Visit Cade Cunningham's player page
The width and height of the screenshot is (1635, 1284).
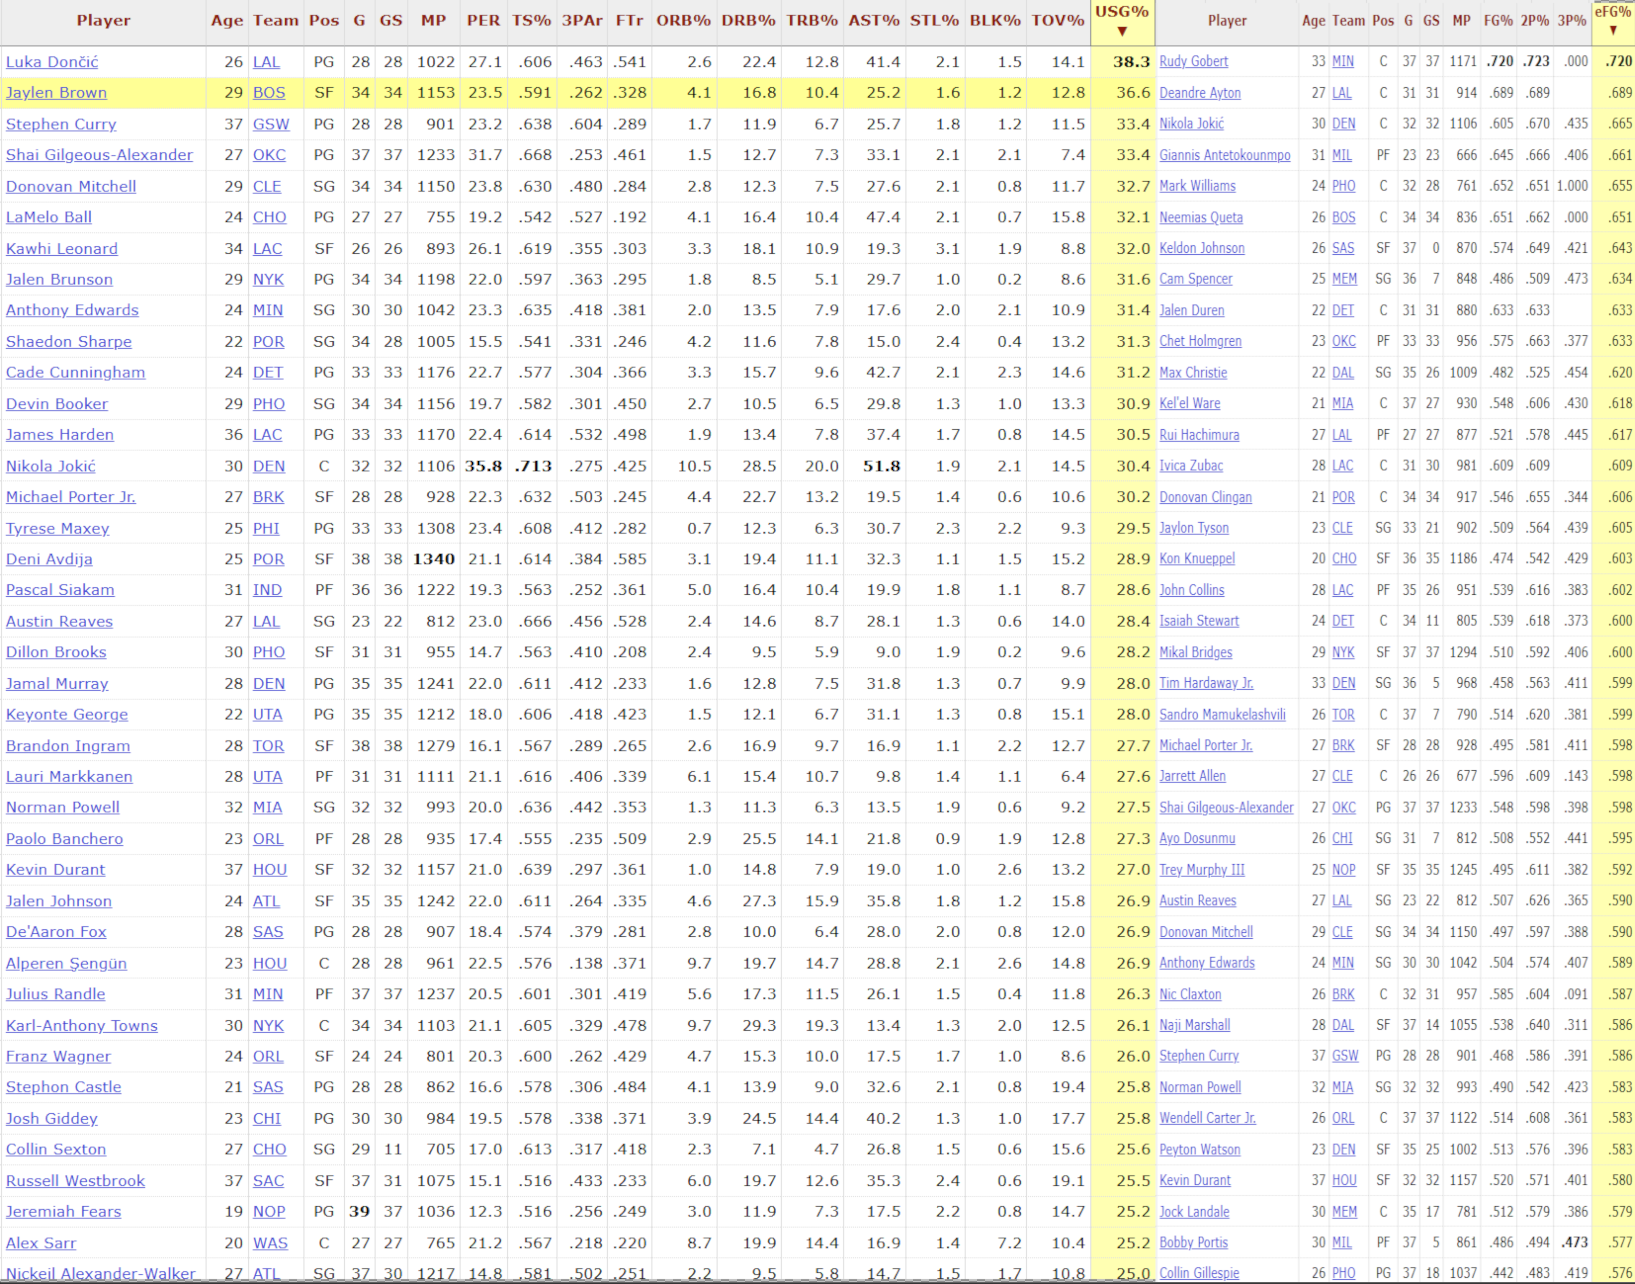click(x=75, y=372)
